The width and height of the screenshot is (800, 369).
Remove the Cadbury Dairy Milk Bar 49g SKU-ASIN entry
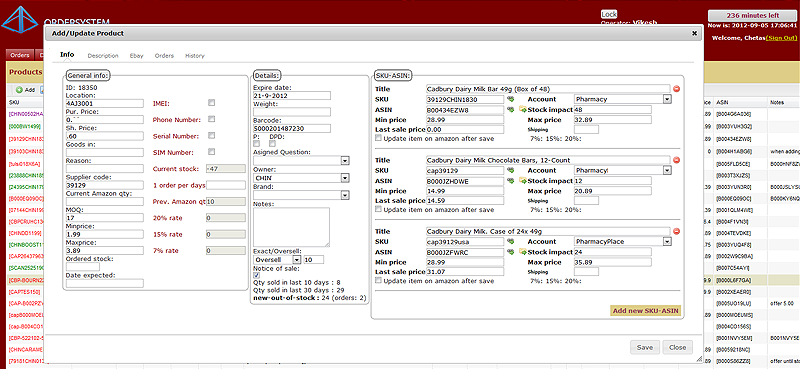pyautogui.click(x=677, y=89)
